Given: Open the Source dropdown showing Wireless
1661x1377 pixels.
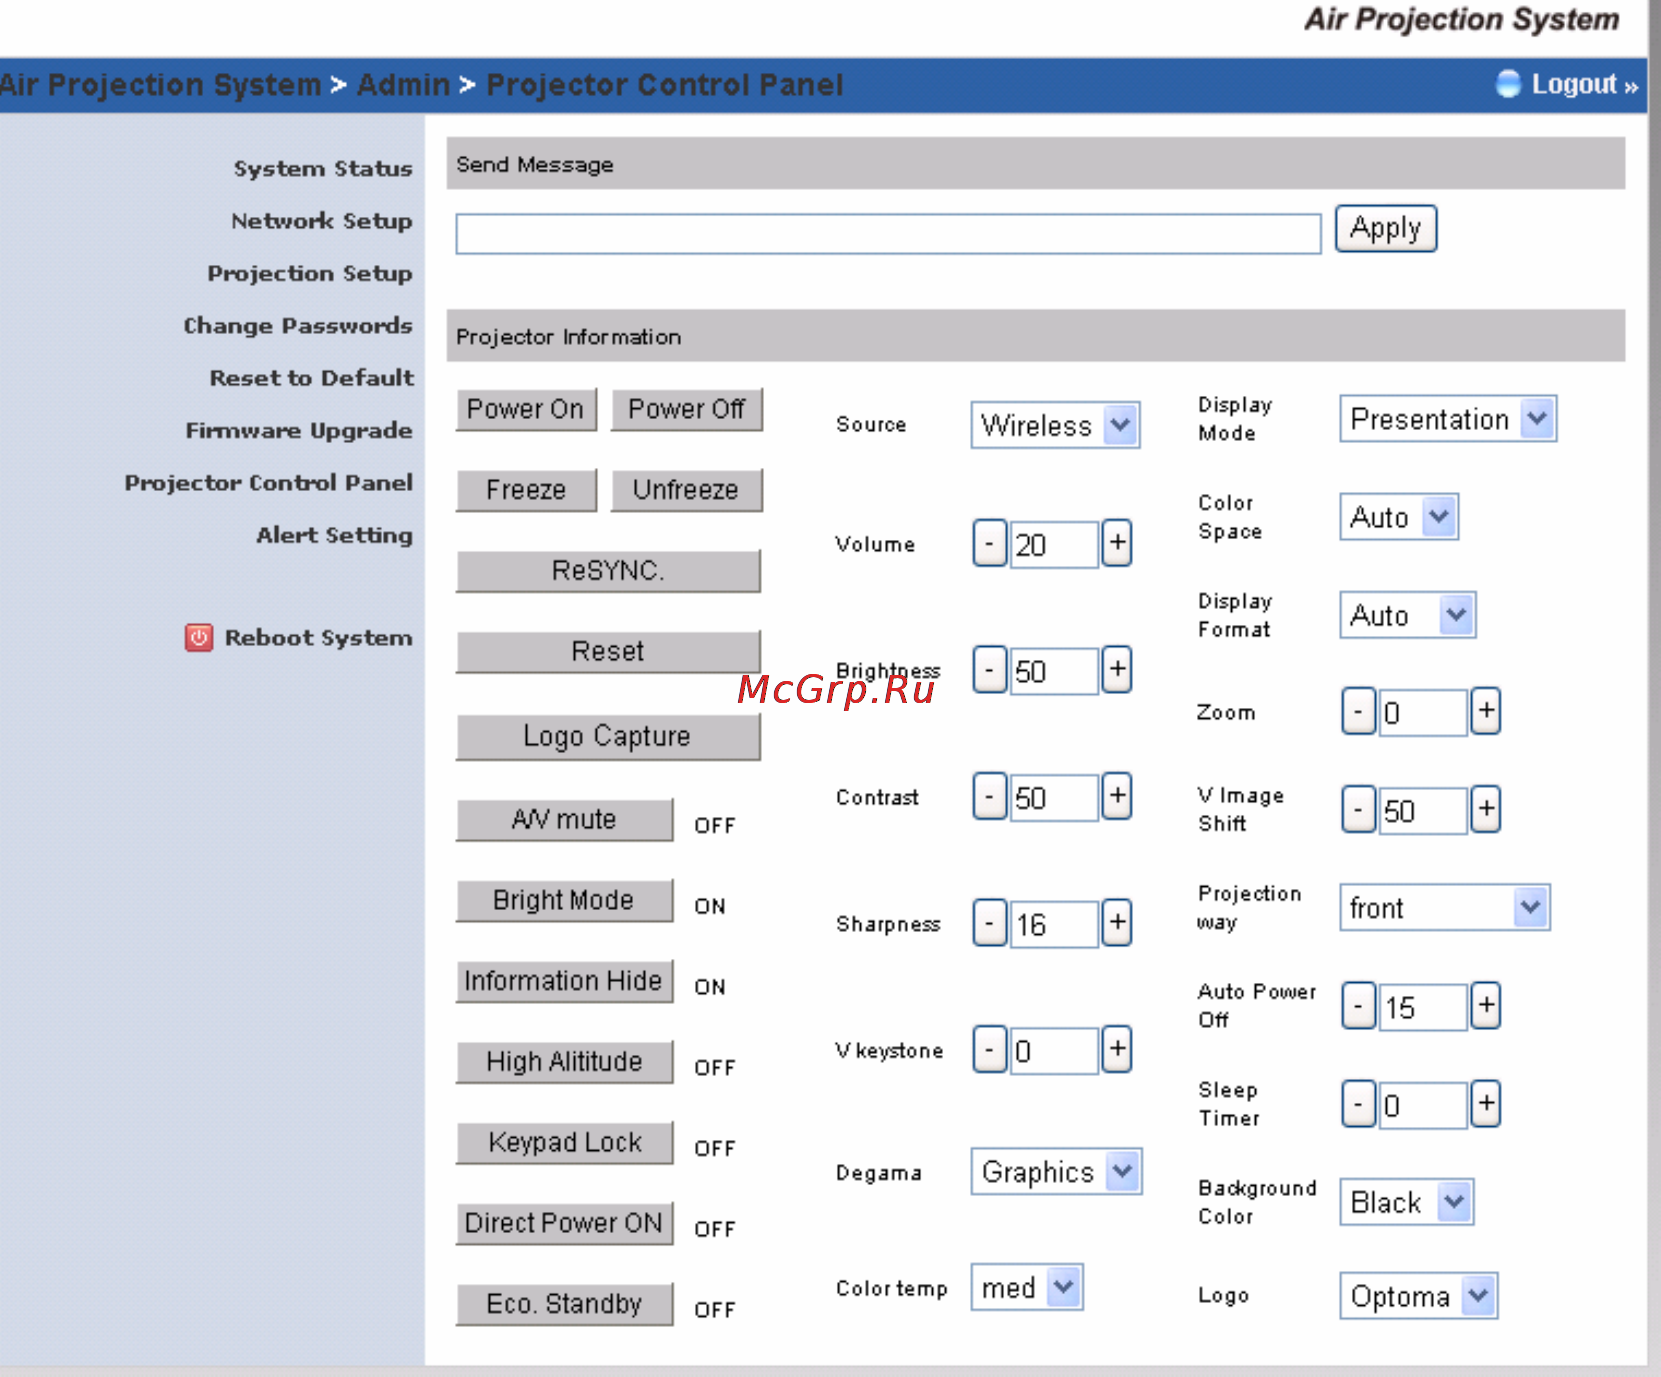Looking at the screenshot, I should pos(1055,425).
